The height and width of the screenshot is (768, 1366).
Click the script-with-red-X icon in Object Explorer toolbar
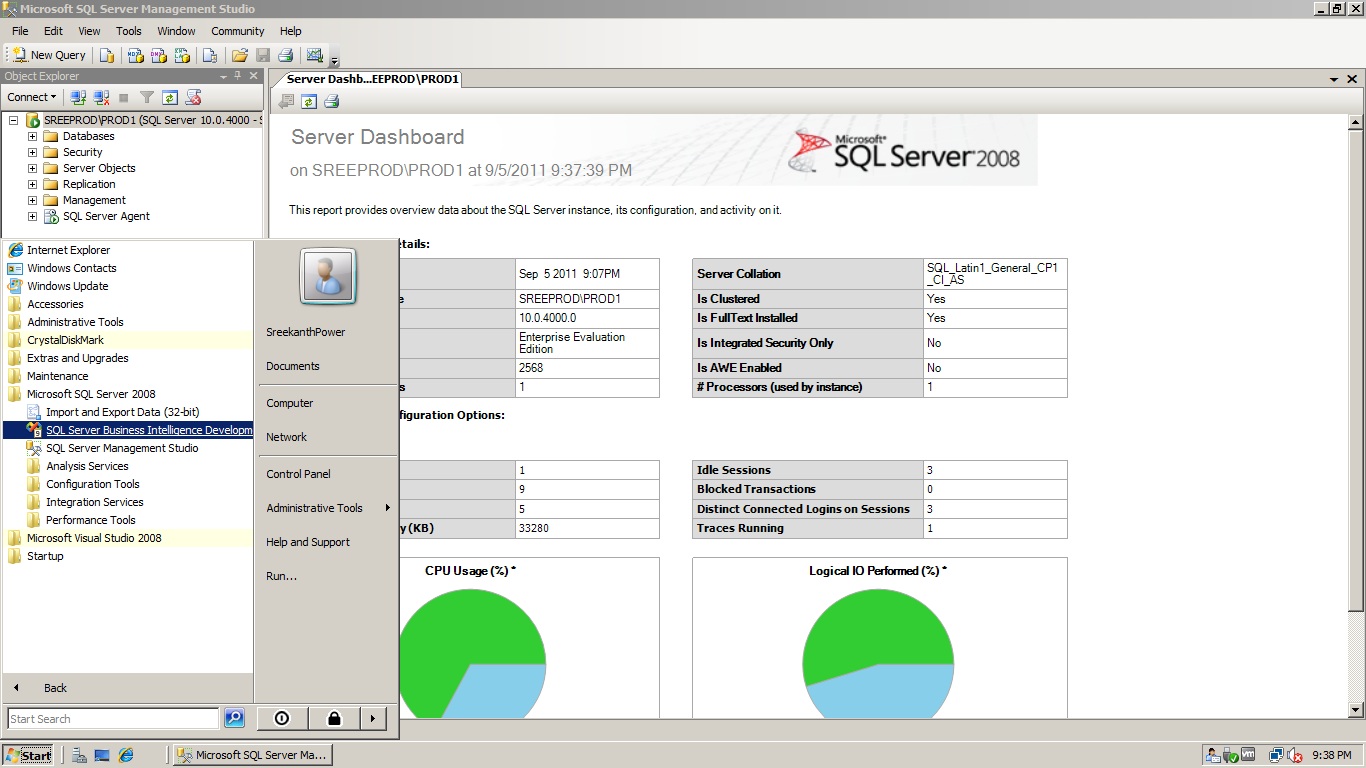[x=194, y=97]
